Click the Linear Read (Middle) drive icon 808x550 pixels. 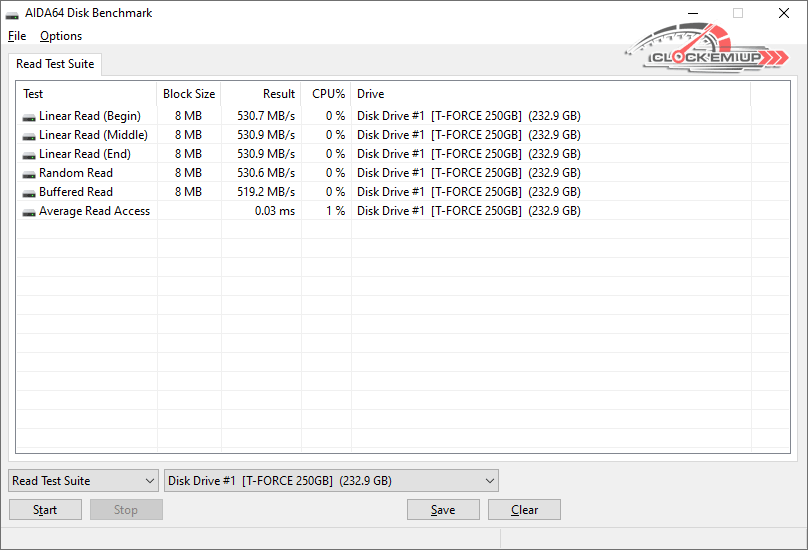(29, 136)
